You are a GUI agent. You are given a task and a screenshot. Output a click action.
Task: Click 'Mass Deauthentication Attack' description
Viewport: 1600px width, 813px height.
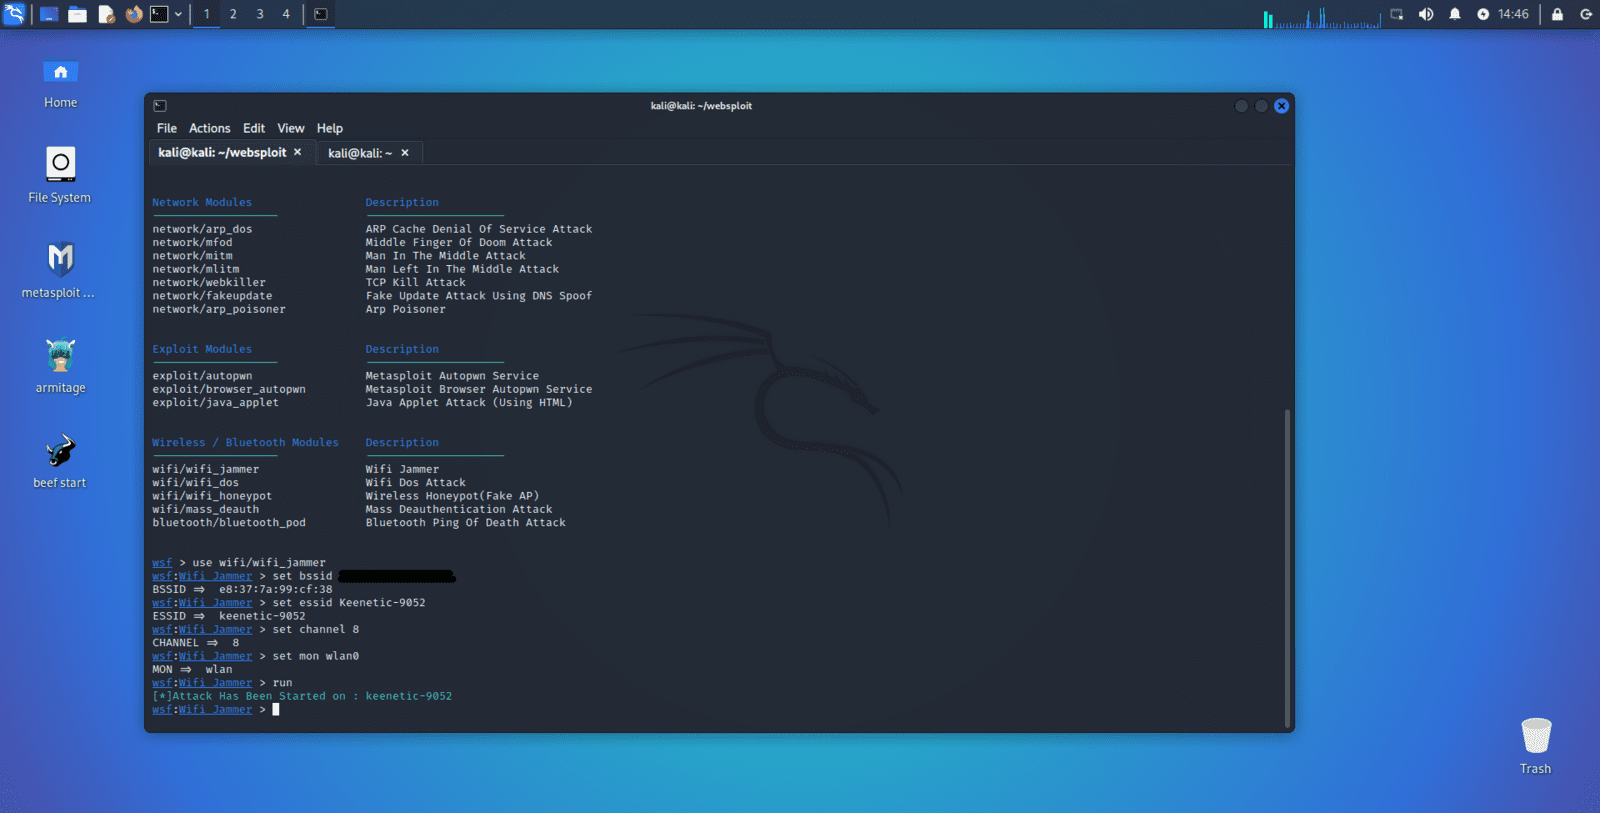(x=459, y=510)
